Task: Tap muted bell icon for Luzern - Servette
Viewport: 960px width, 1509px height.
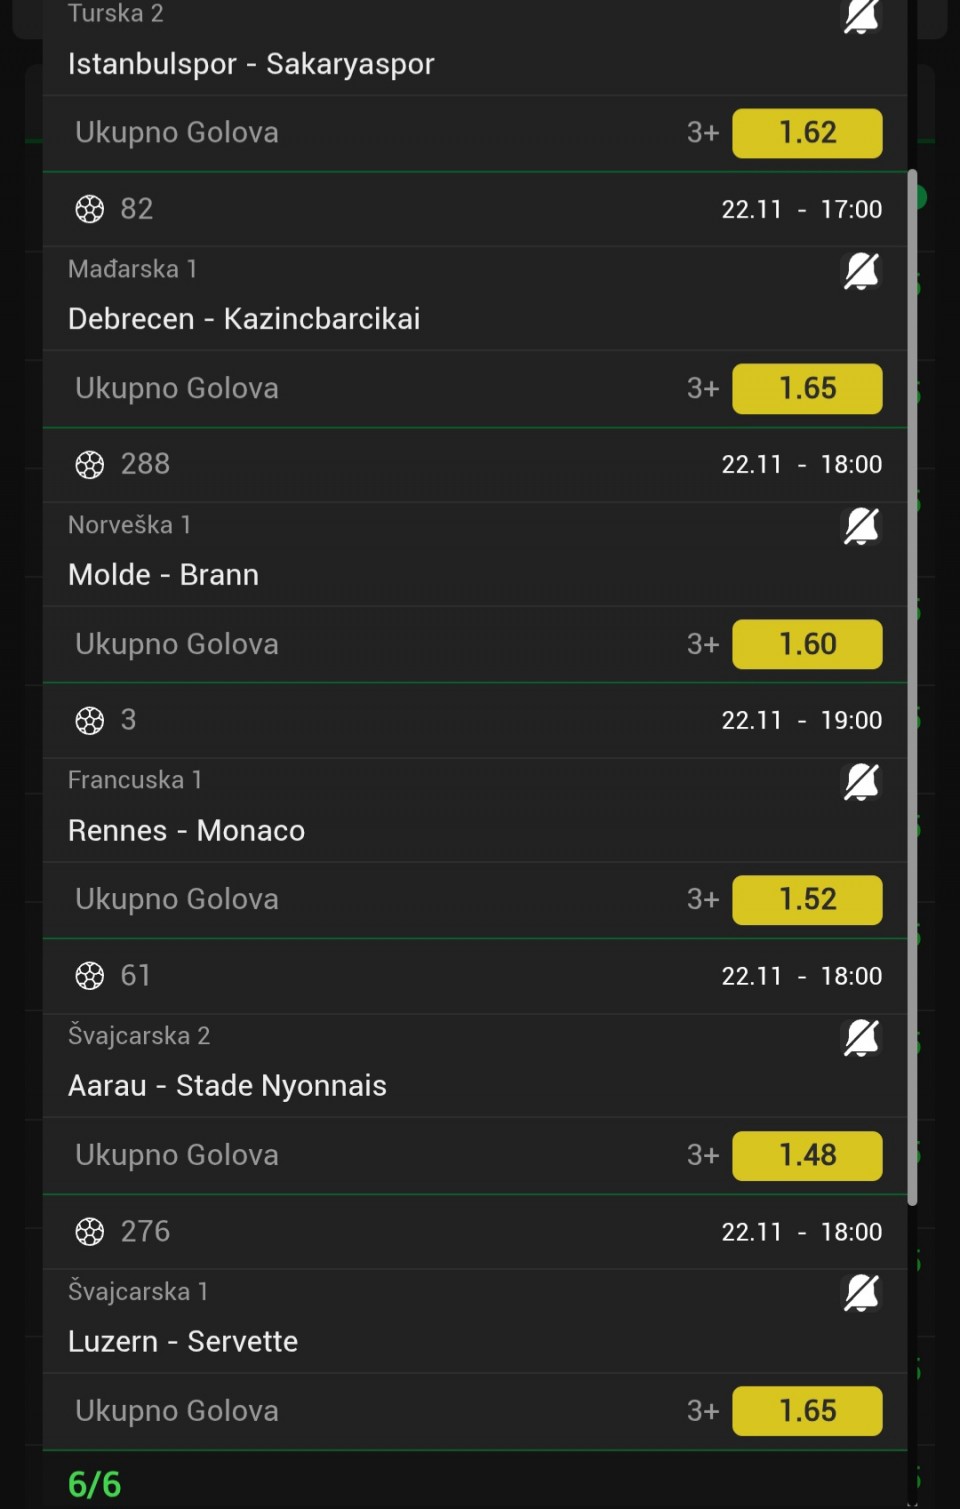Action: (x=861, y=1293)
